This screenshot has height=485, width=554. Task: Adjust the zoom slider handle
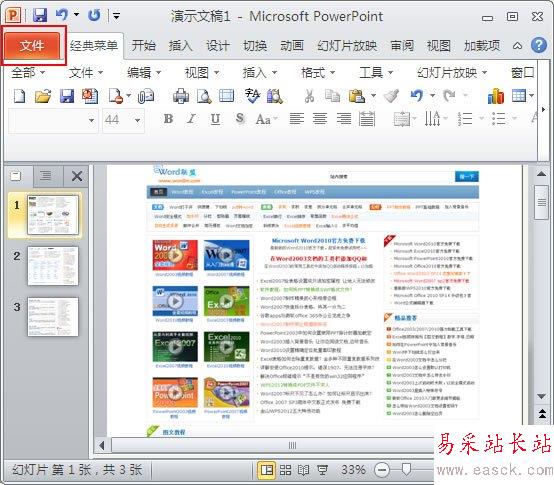(407, 470)
